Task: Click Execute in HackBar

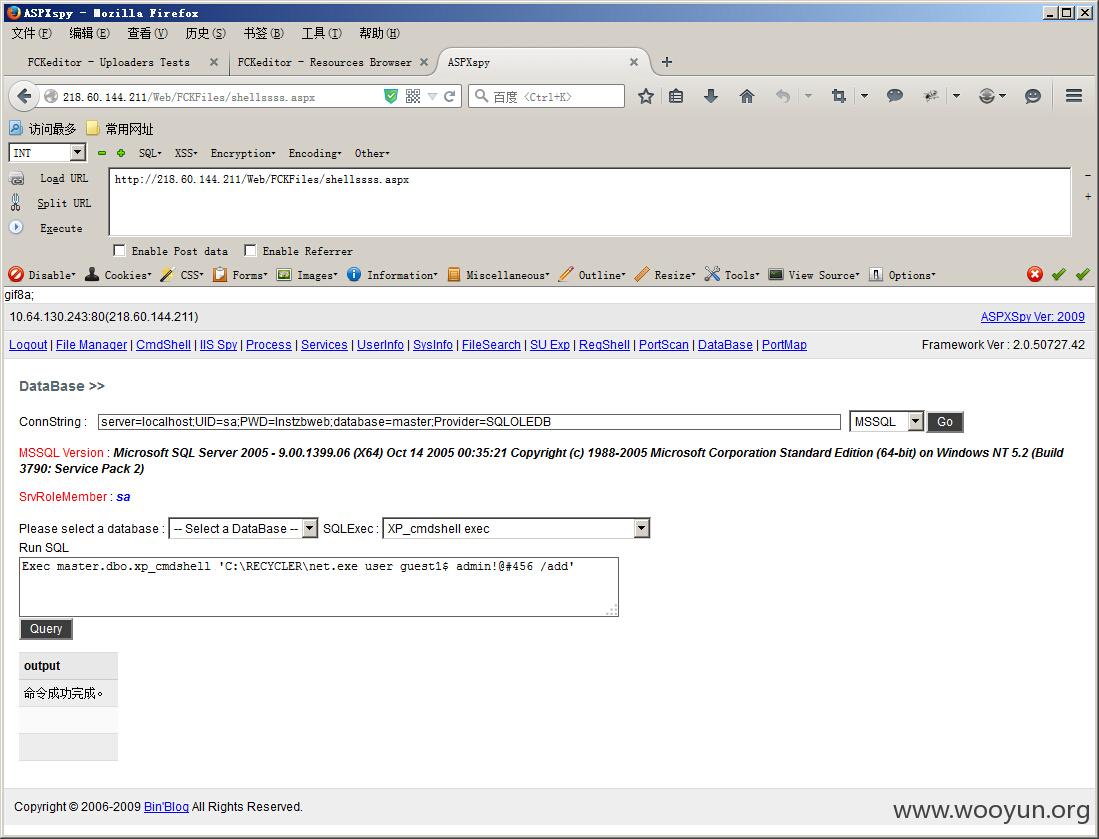Action: point(61,228)
